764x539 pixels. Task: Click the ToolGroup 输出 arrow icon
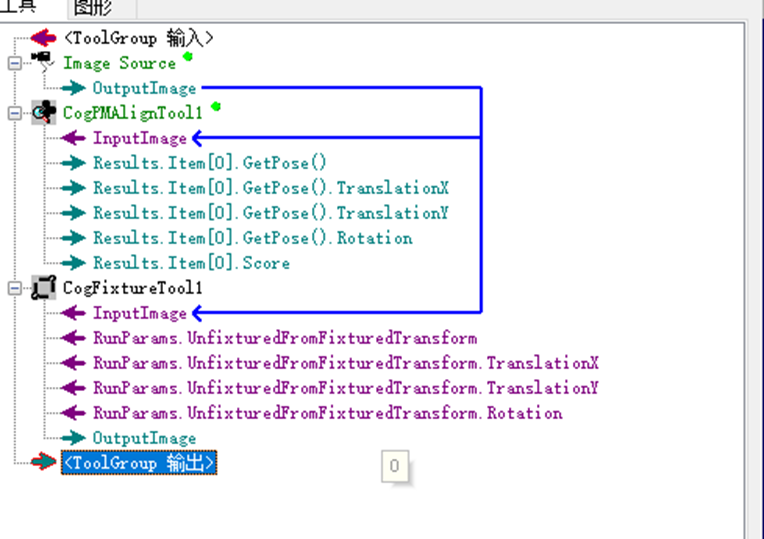pyautogui.click(x=43, y=462)
